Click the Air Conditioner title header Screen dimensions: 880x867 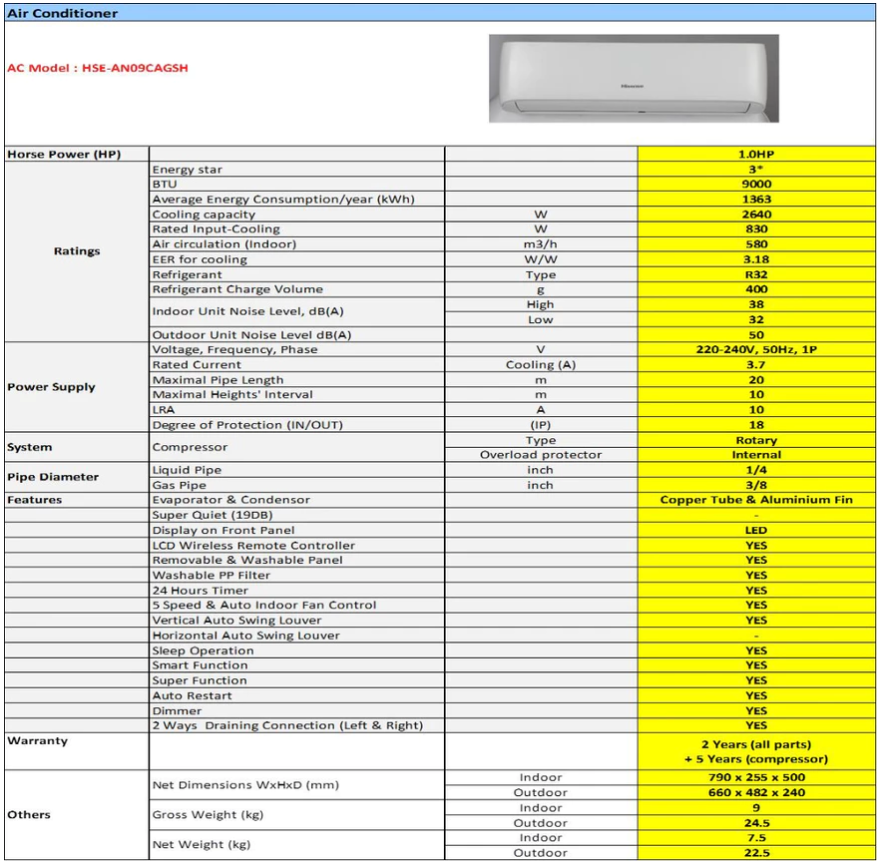click(x=62, y=13)
